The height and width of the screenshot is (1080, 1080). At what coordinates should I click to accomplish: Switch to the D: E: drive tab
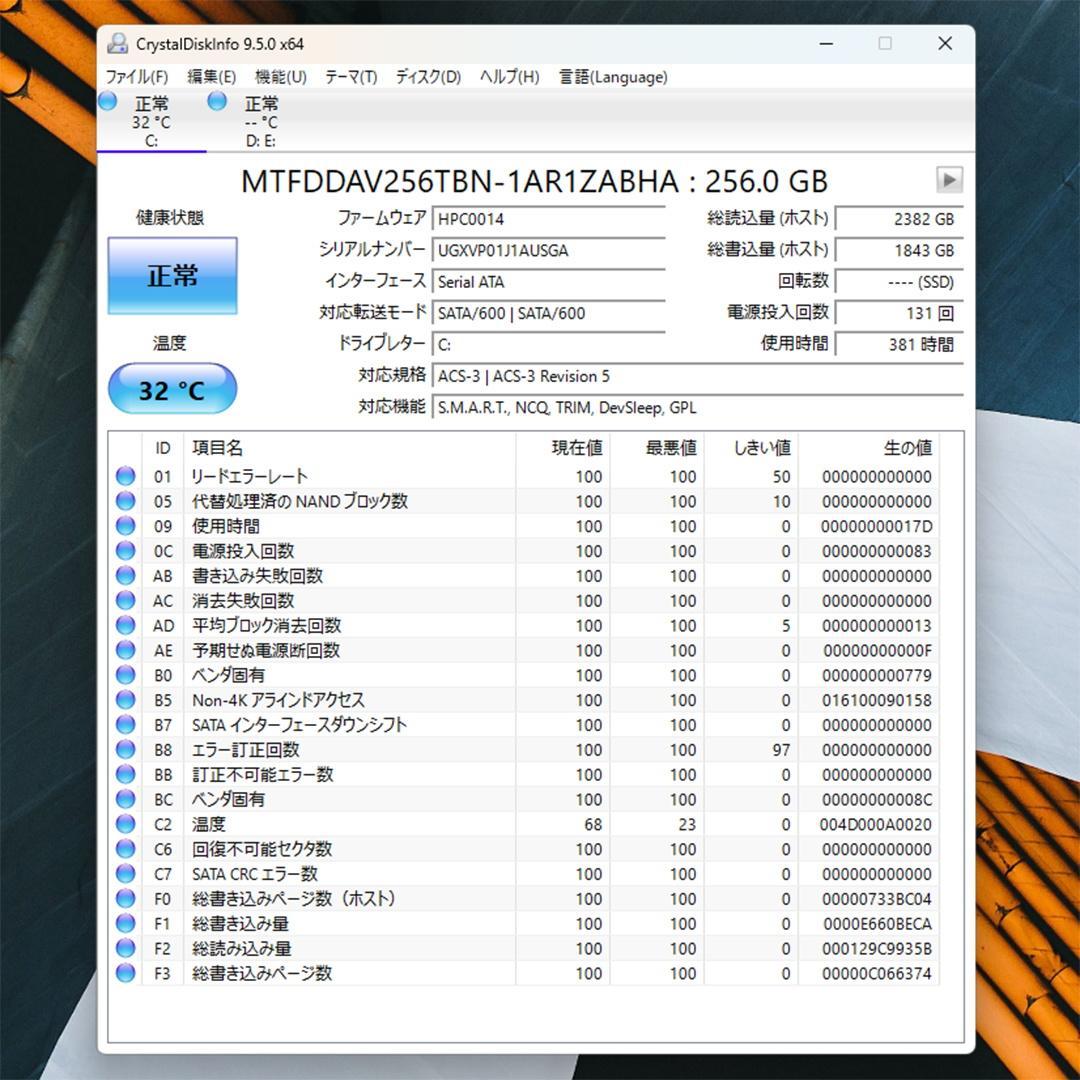click(262, 120)
